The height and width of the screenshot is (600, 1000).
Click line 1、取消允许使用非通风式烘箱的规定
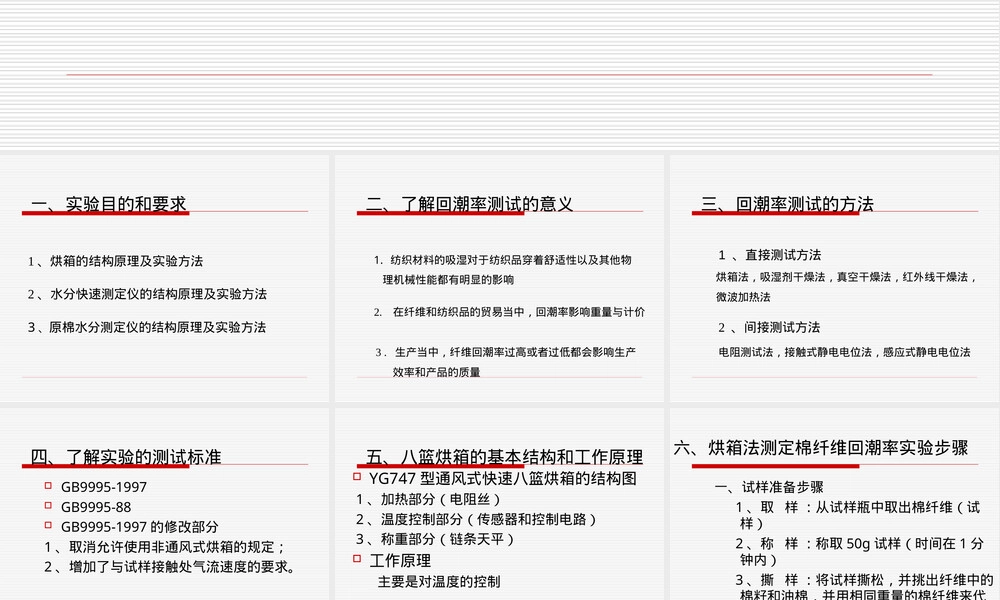165,547
